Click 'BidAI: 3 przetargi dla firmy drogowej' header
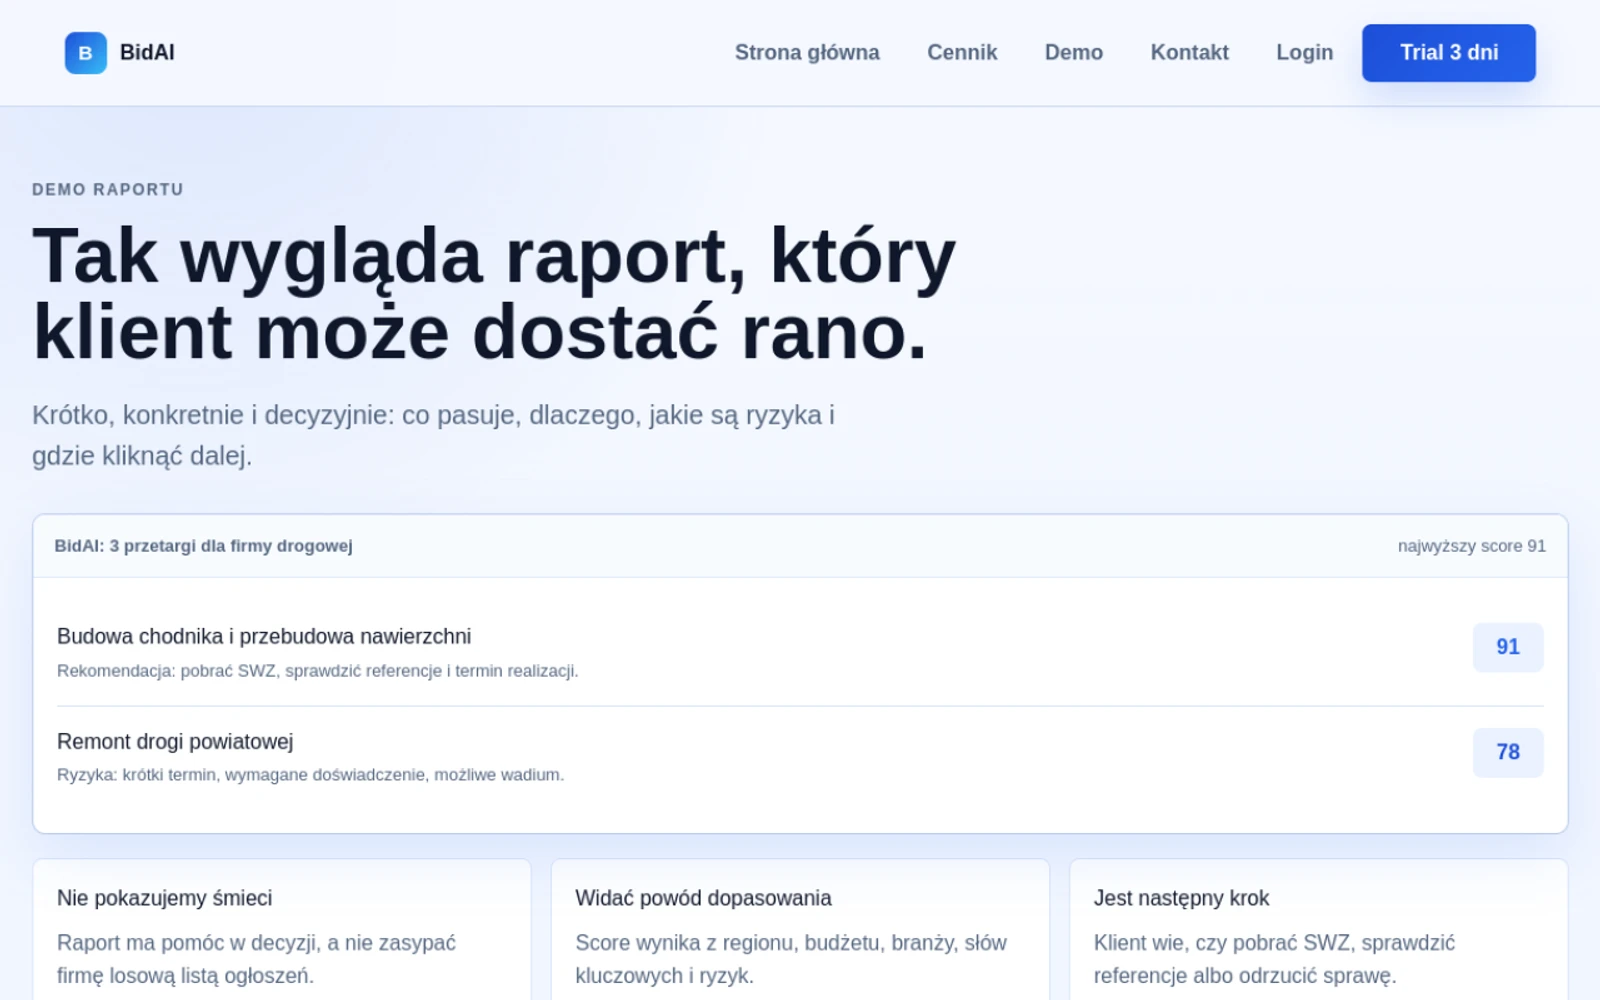This screenshot has width=1600, height=1000. (203, 546)
